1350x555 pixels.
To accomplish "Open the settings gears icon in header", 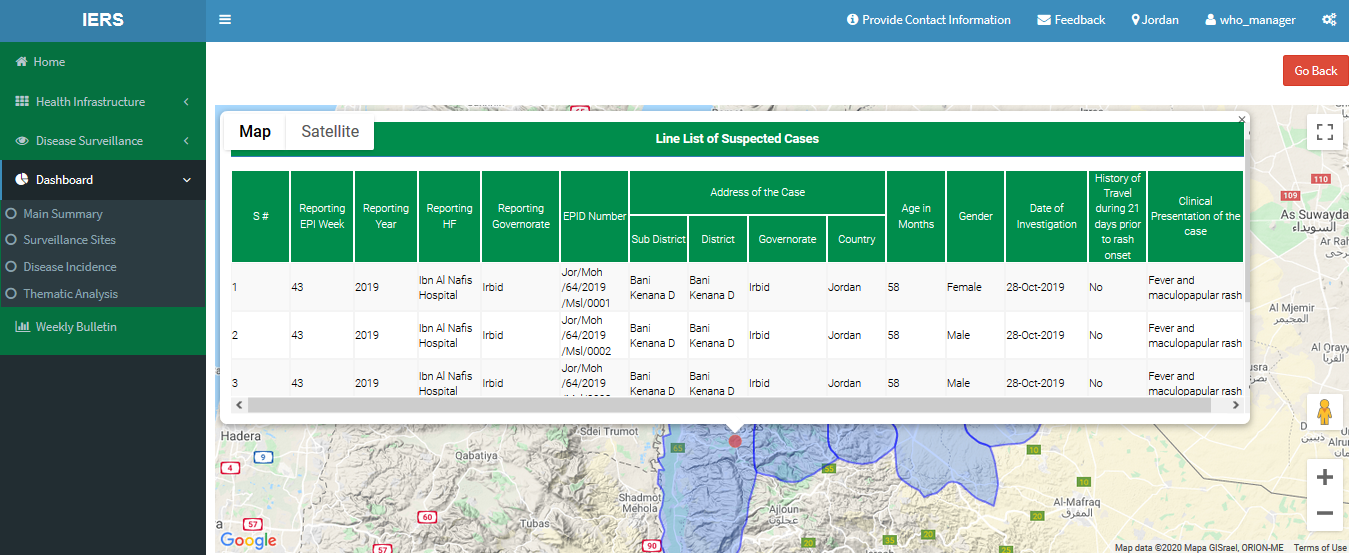I will click(1329, 20).
